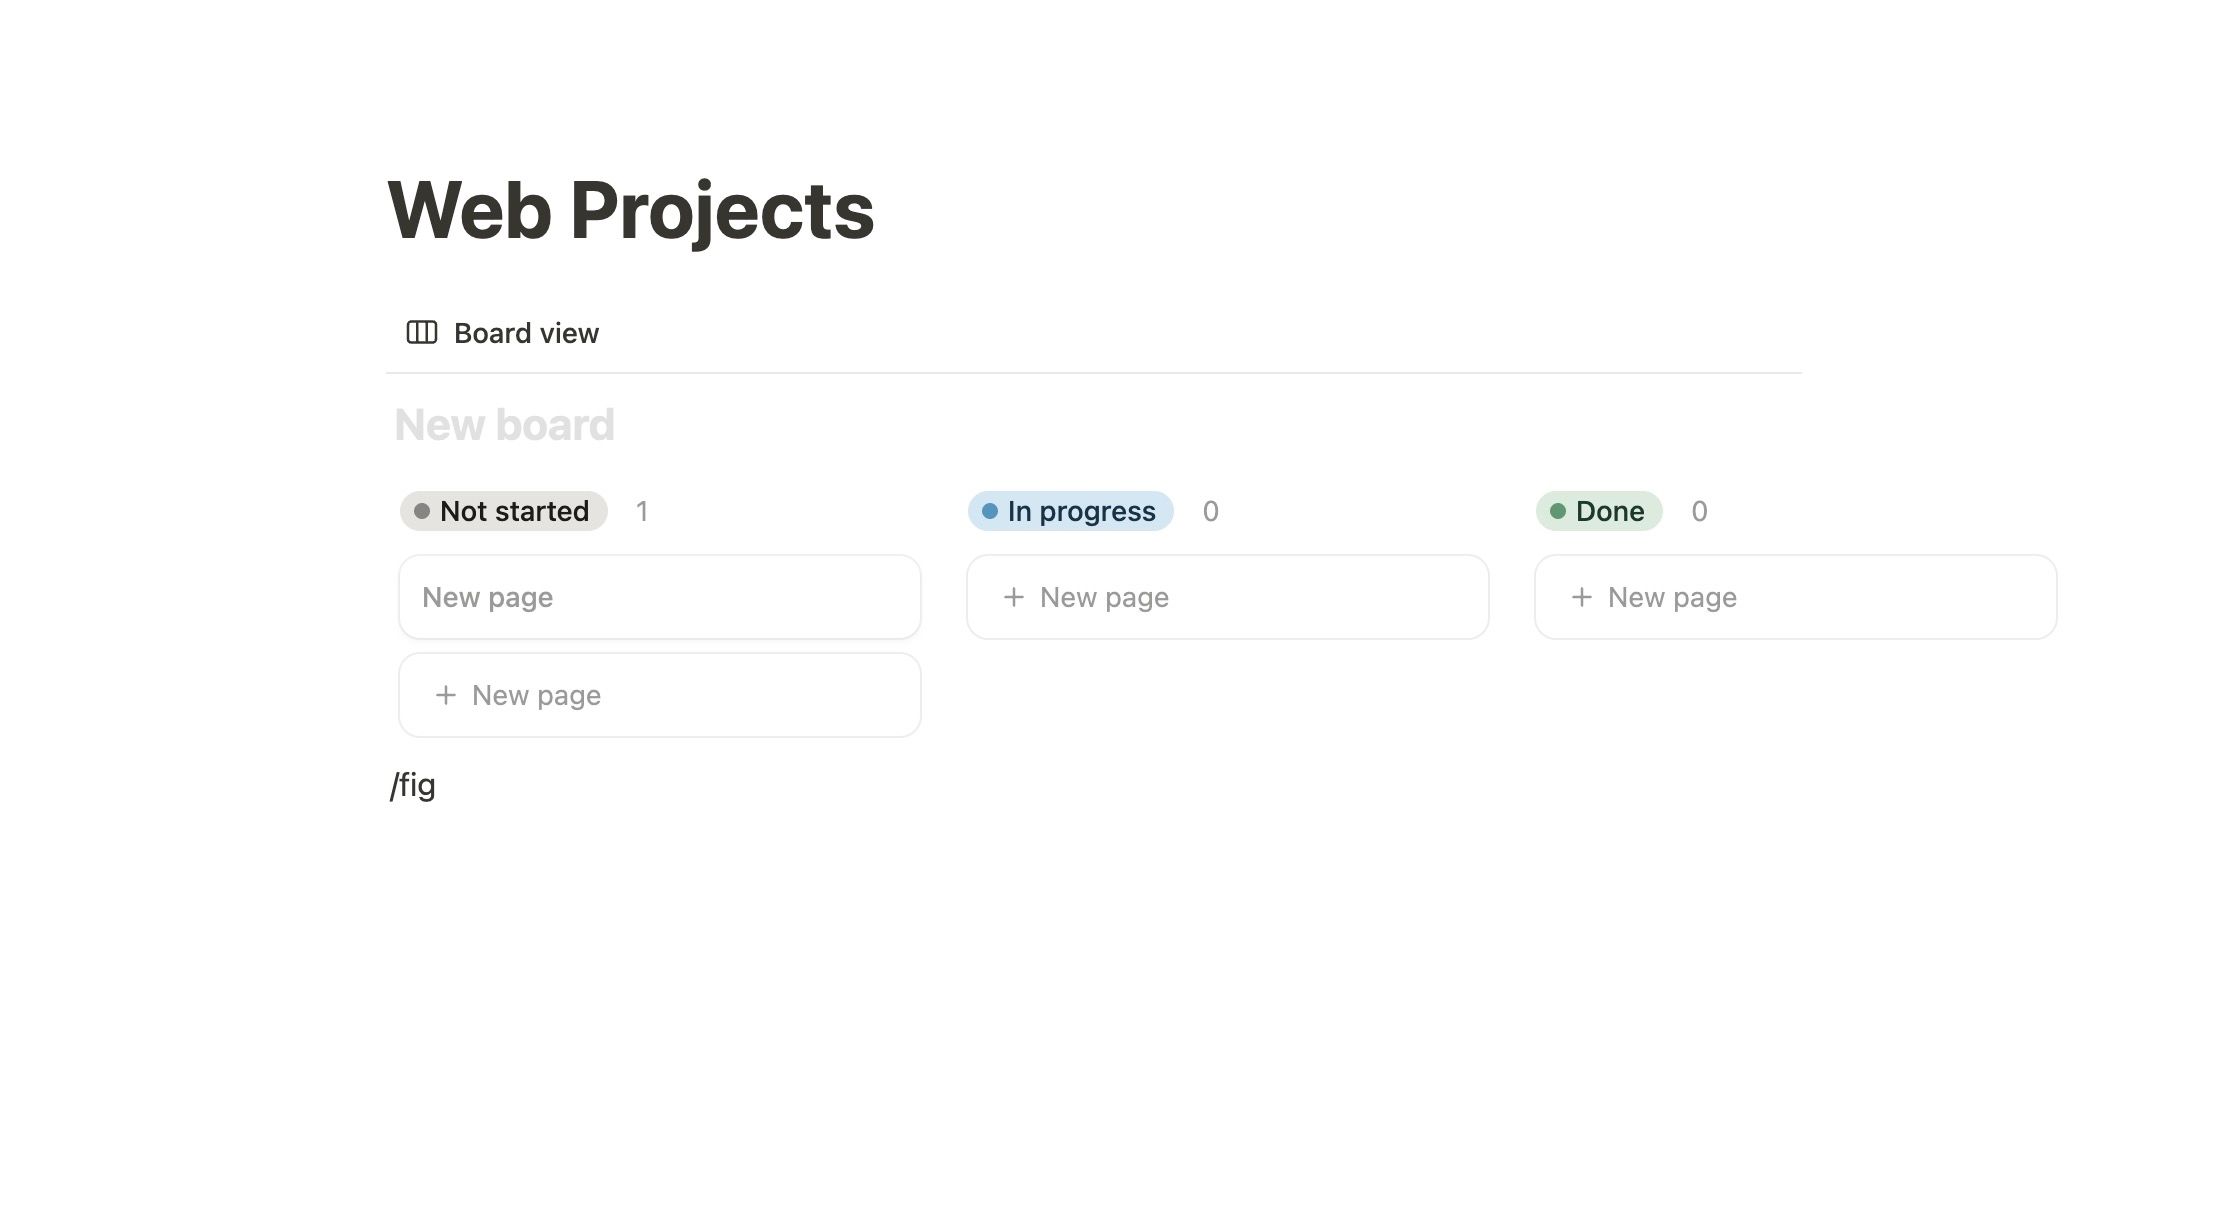Select the Done group label

1609,511
